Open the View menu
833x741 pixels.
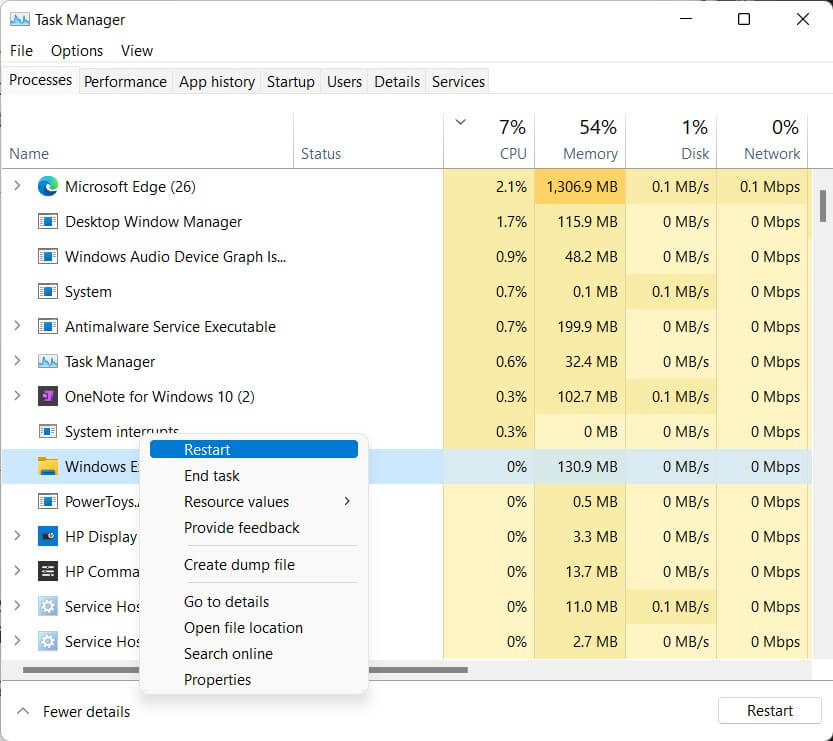pos(137,50)
